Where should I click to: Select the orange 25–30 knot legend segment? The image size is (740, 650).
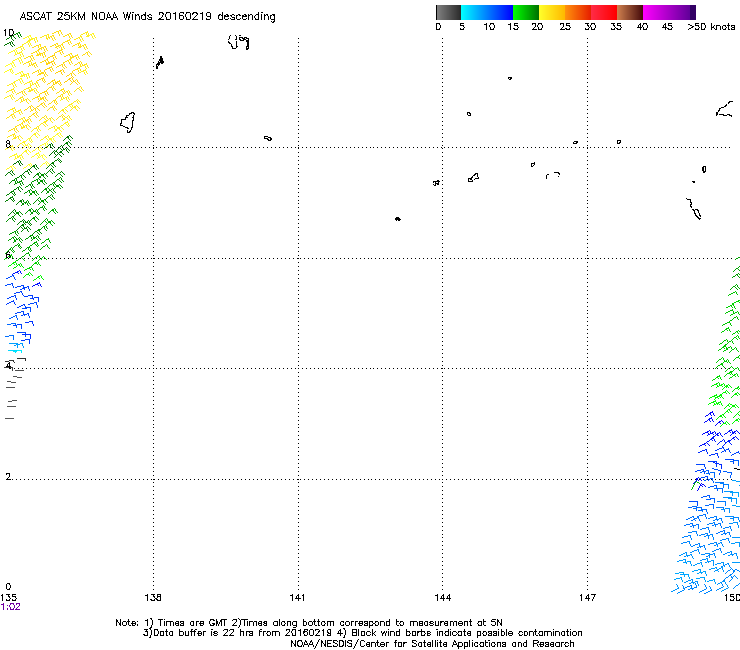[578, 12]
